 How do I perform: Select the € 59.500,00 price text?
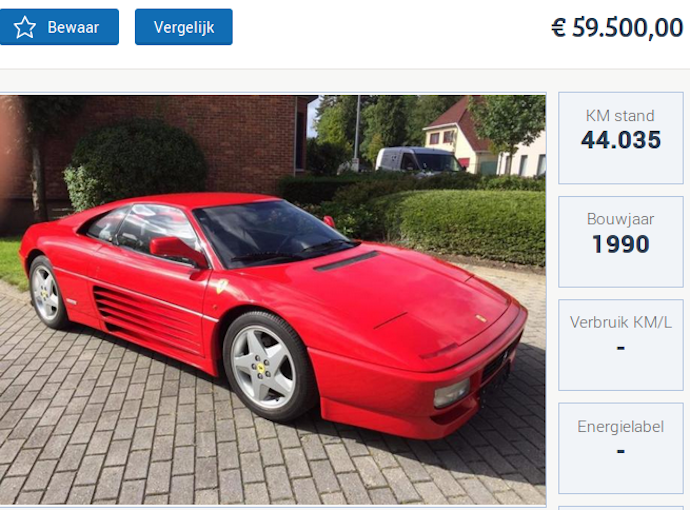pyautogui.click(x=617, y=28)
